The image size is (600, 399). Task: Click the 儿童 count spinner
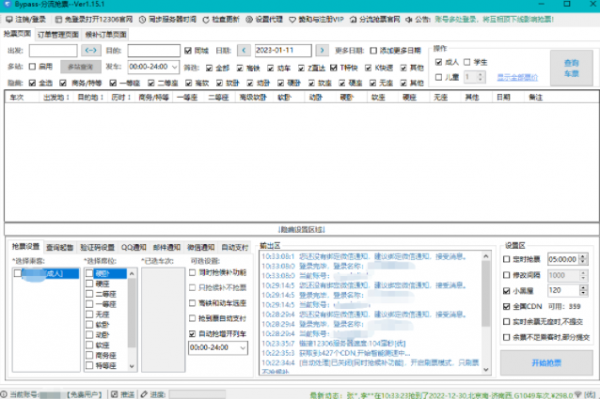tap(480, 77)
